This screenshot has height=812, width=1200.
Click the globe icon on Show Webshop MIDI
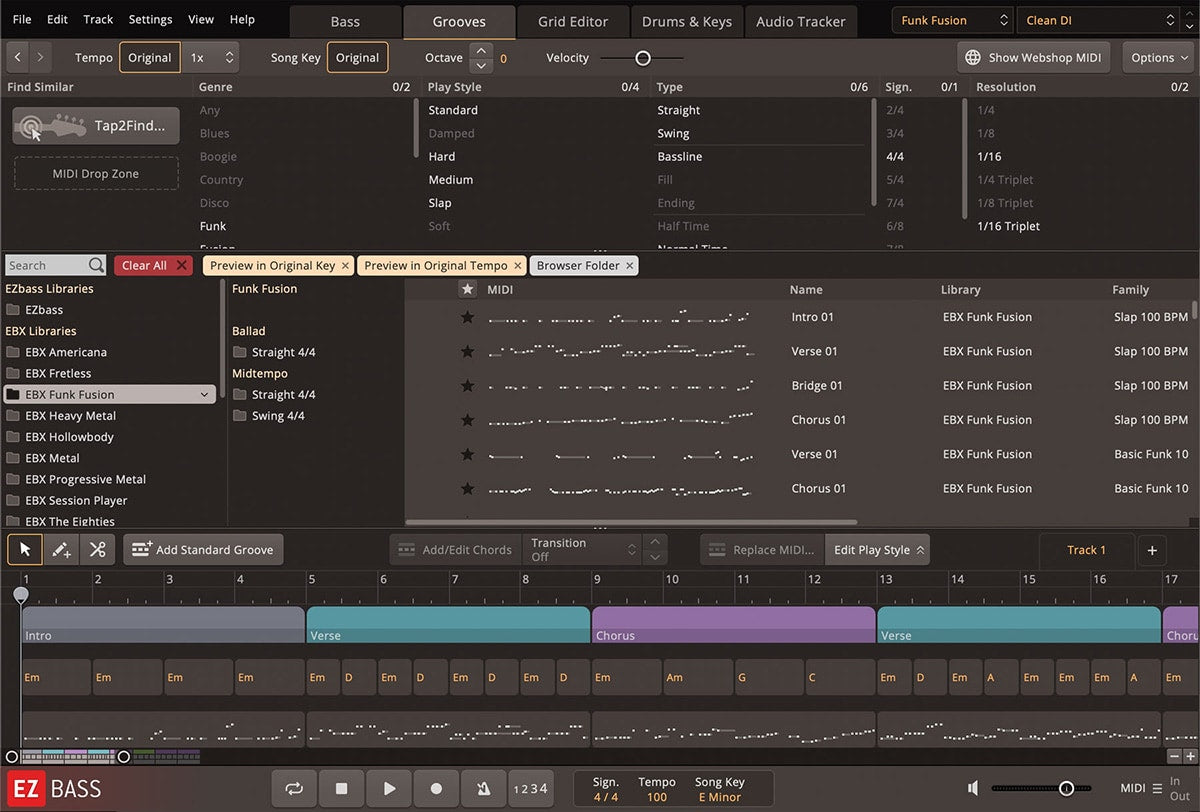tap(974, 58)
